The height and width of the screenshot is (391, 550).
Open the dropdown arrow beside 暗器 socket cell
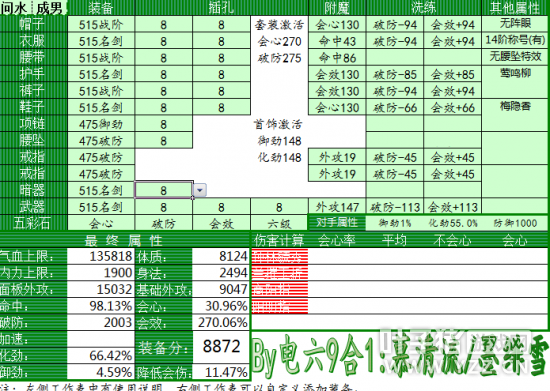(x=200, y=190)
